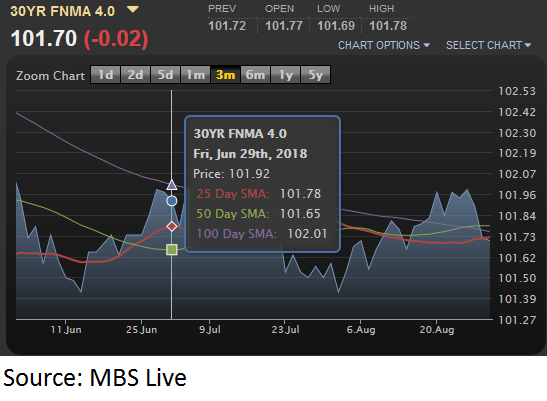Open the SELECT CHART dropdown
Image resolution: width=547 pixels, height=401 pixels.
(488, 45)
